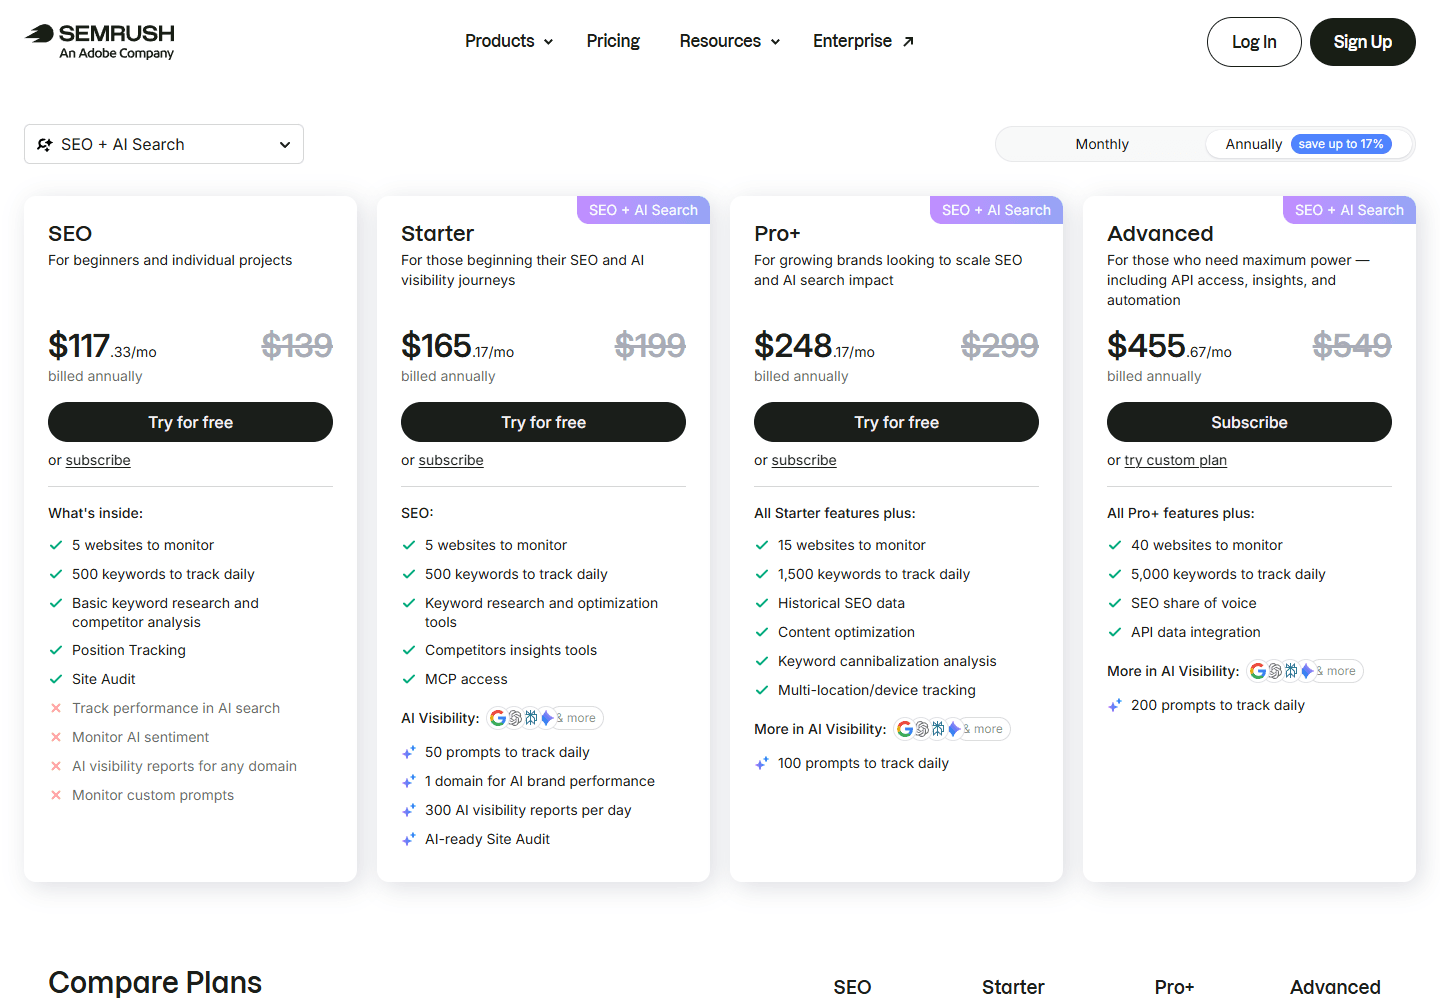Click the AI engine icons in Starter plan

coord(545,718)
